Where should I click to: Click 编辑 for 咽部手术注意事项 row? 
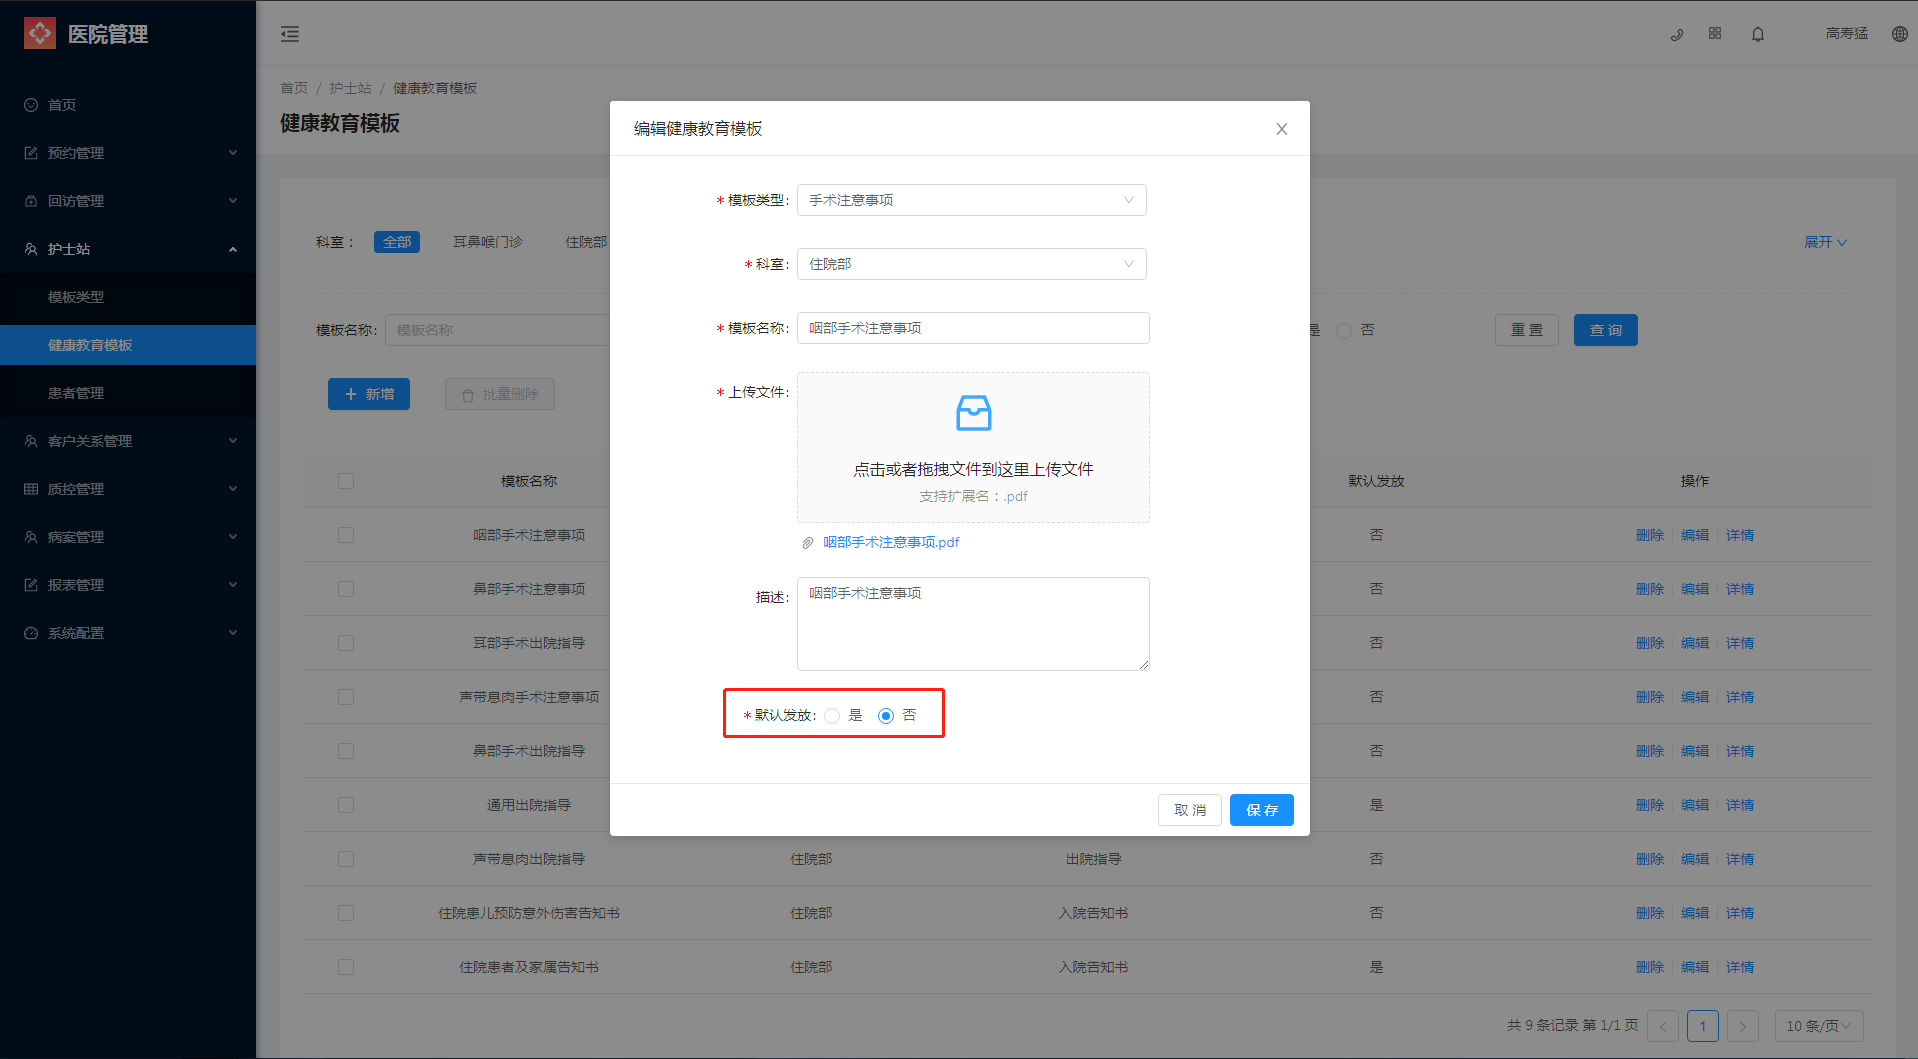coord(1695,535)
